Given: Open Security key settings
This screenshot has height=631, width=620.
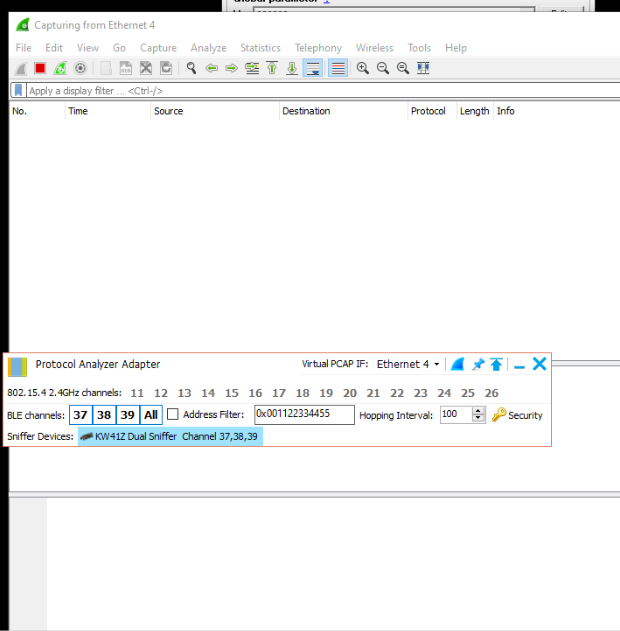Looking at the screenshot, I should (517, 415).
